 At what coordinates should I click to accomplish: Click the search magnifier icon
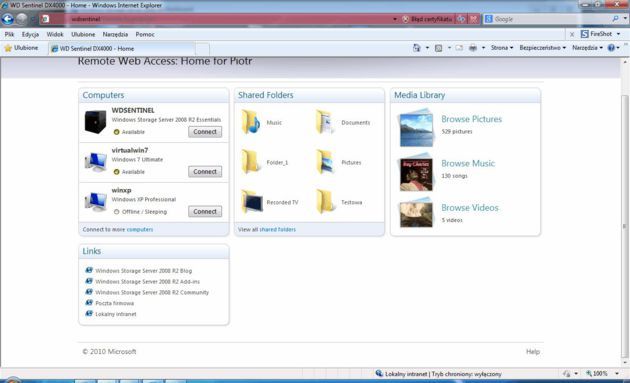(x=615, y=18)
